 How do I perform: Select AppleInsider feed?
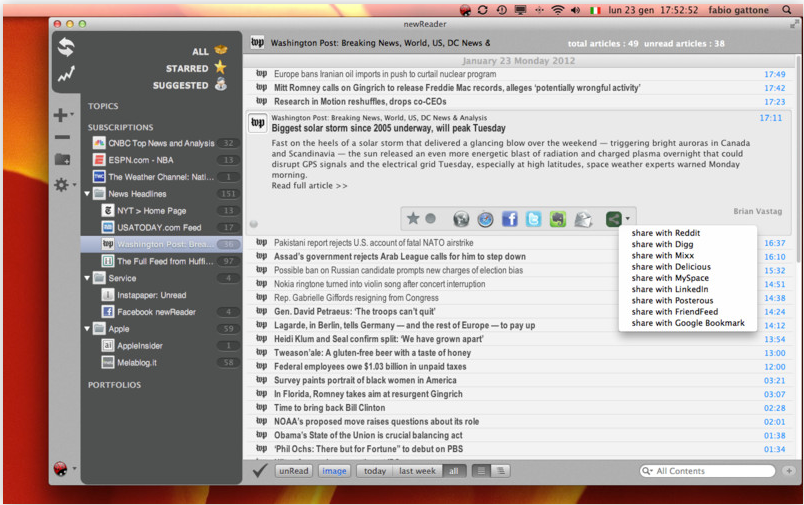(161, 346)
